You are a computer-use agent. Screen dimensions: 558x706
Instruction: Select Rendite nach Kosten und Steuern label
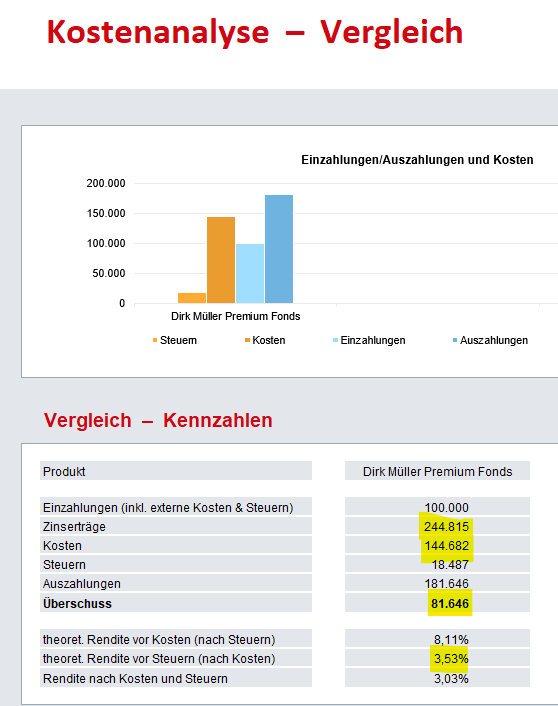135,679
